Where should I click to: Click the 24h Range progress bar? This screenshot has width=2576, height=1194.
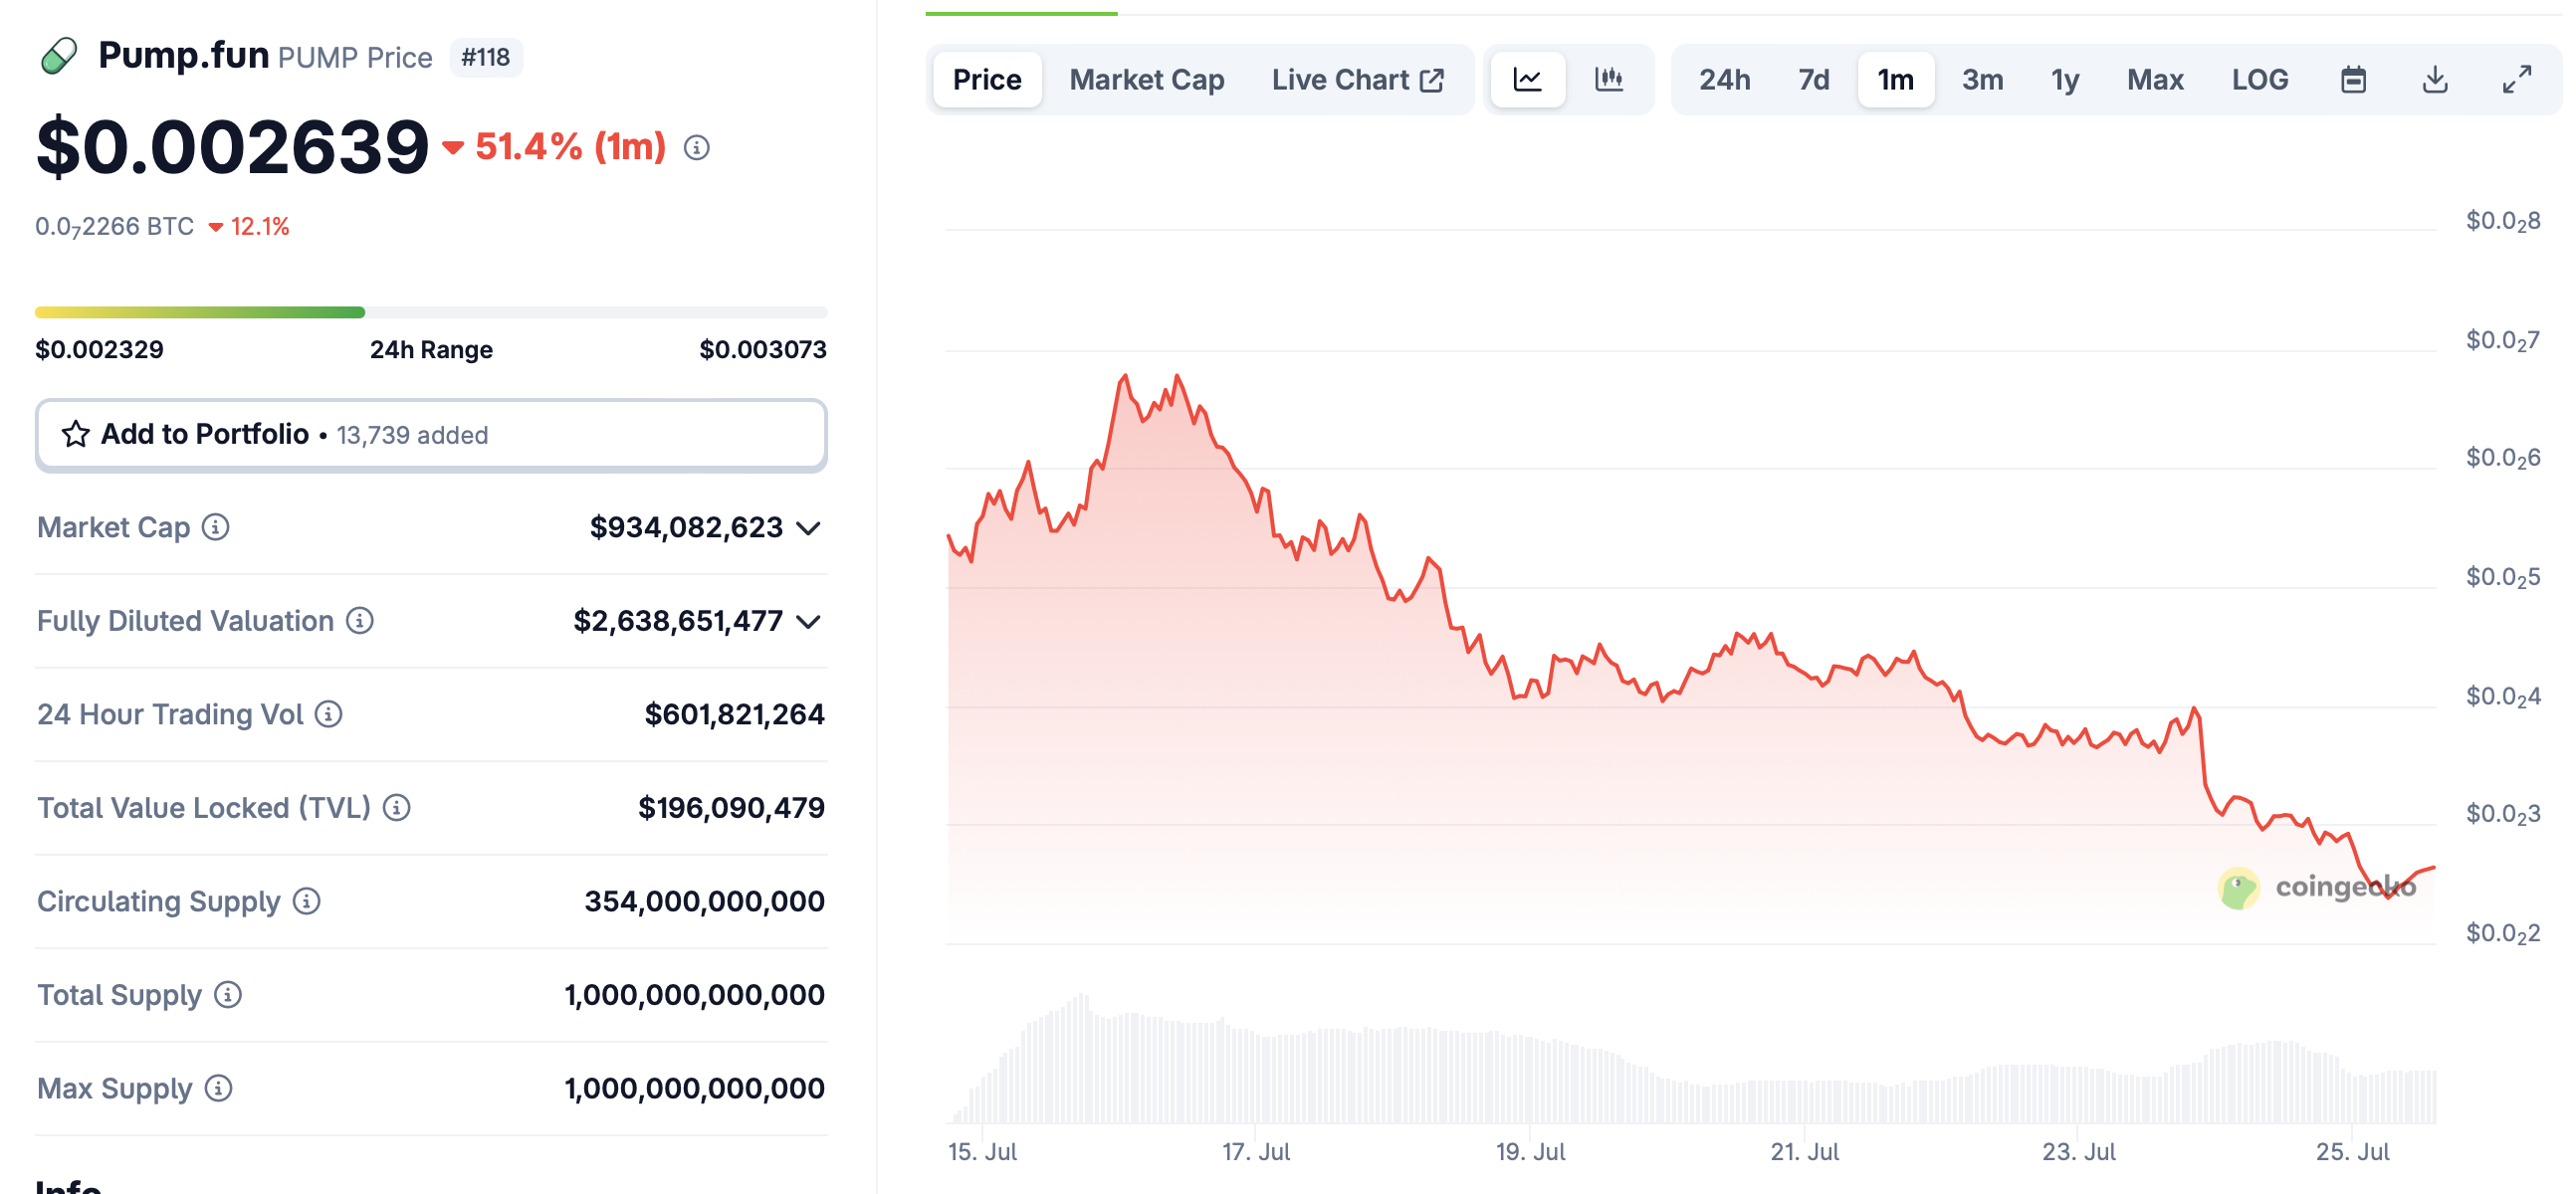tap(431, 313)
